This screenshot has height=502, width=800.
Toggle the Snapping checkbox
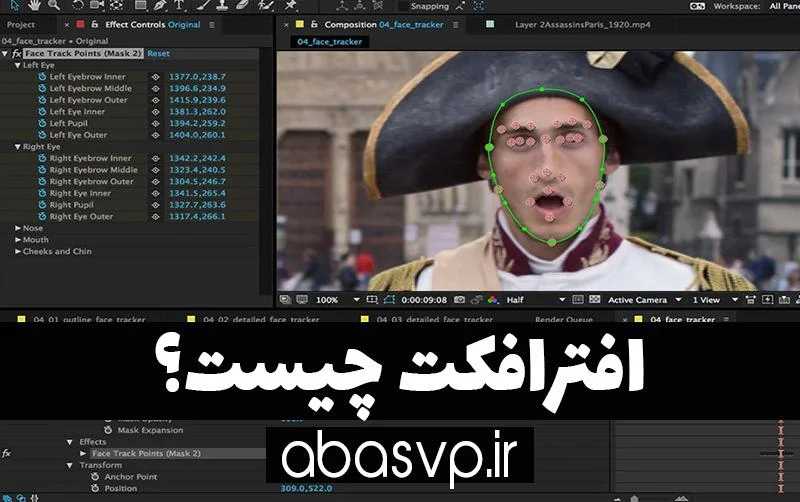(x=403, y=6)
